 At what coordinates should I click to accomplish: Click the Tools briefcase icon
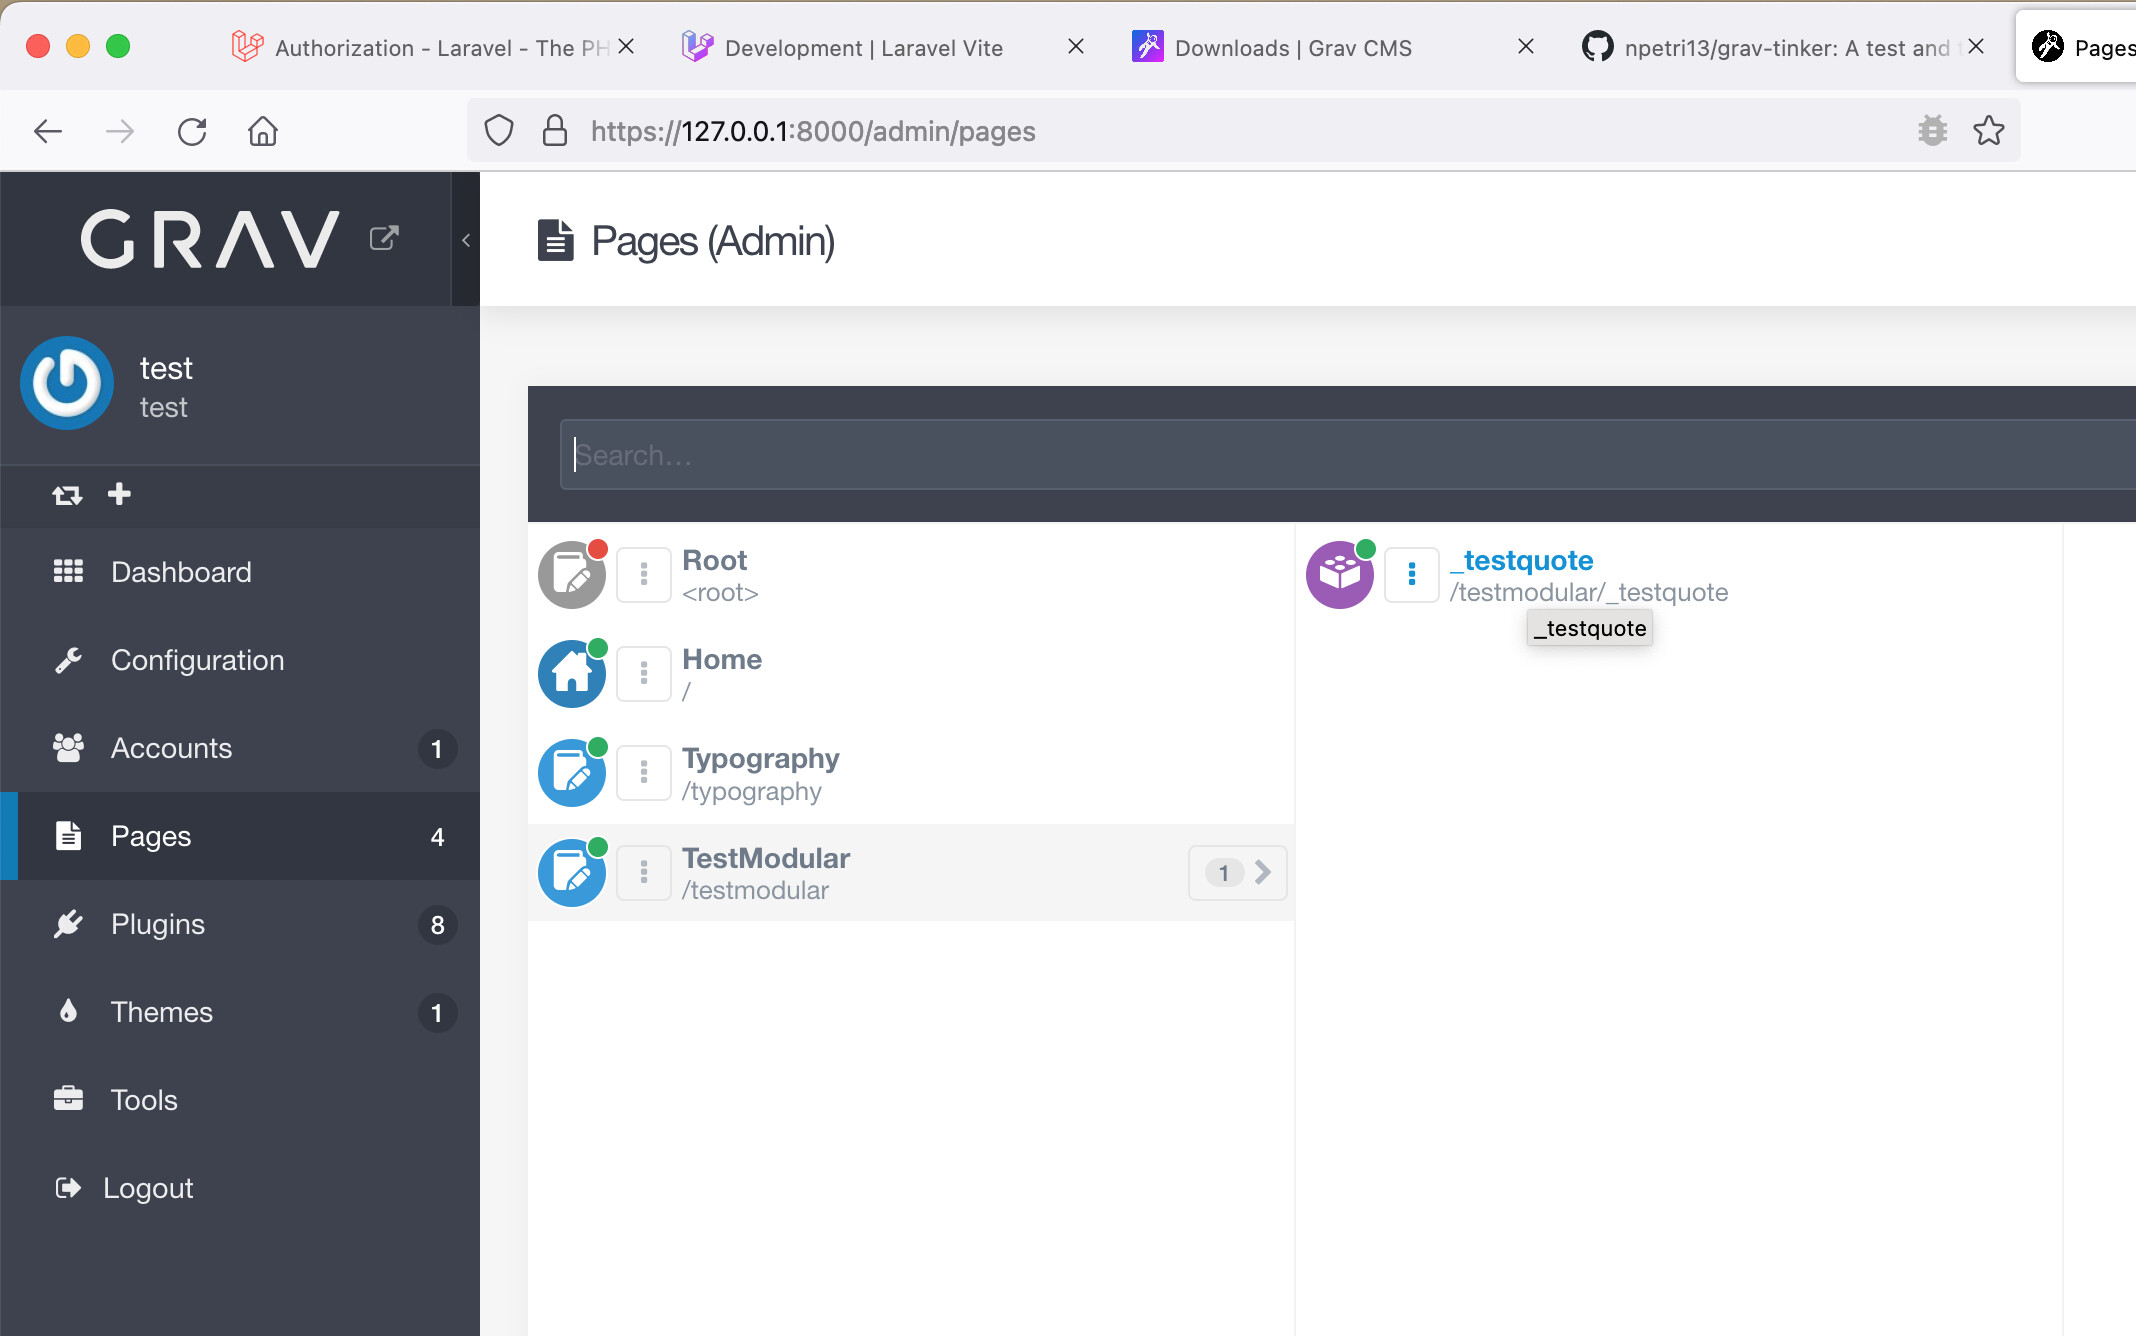point(68,1099)
